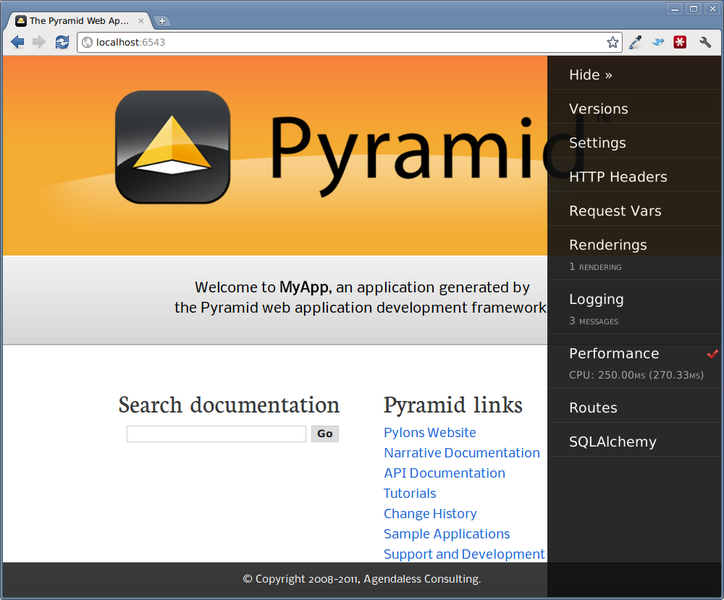Click the search documentation text field

click(216, 434)
